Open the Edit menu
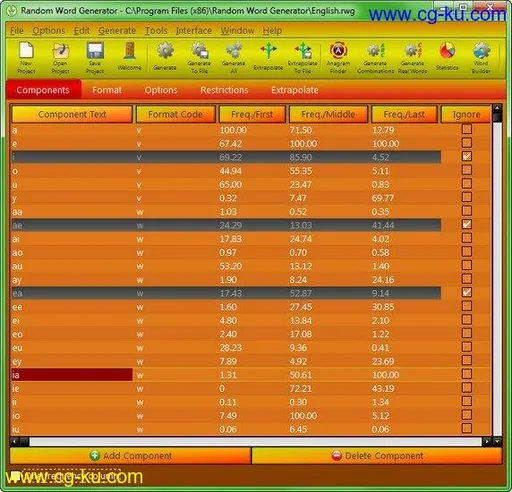The height and width of the screenshot is (492, 512). pyautogui.click(x=82, y=31)
